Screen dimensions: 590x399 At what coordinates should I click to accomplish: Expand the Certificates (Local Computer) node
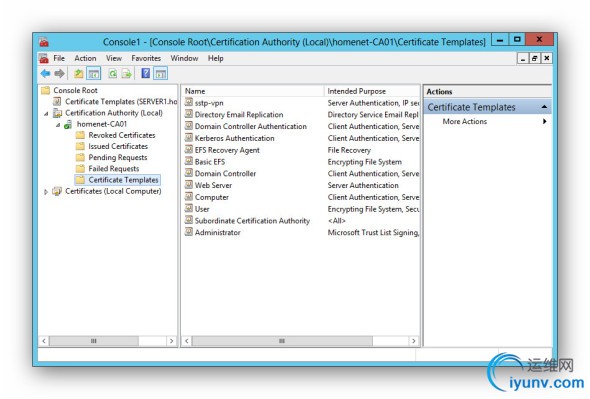click(x=46, y=192)
